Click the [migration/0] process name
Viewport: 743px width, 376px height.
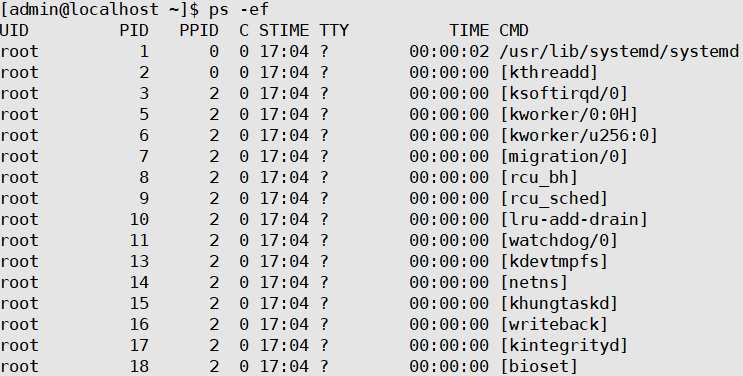click(x=564, y=156)
